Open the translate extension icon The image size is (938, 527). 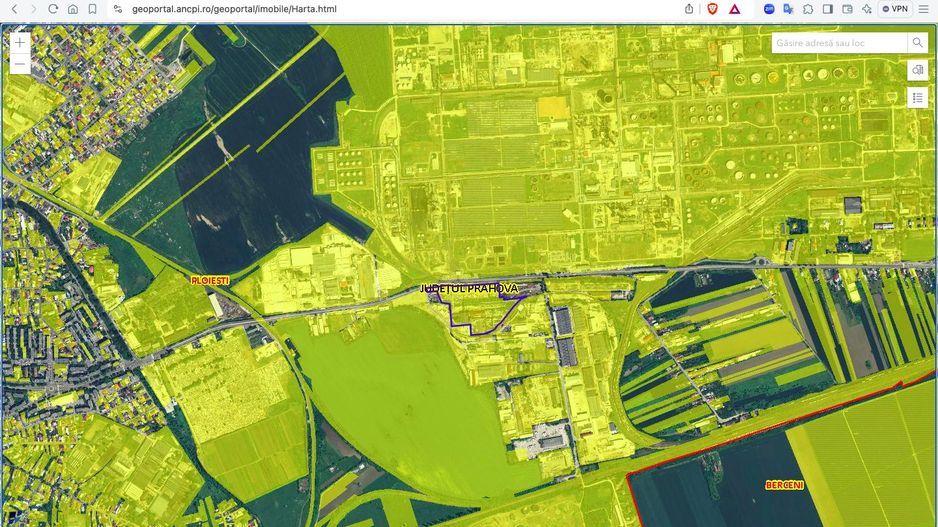coord(788,9)
